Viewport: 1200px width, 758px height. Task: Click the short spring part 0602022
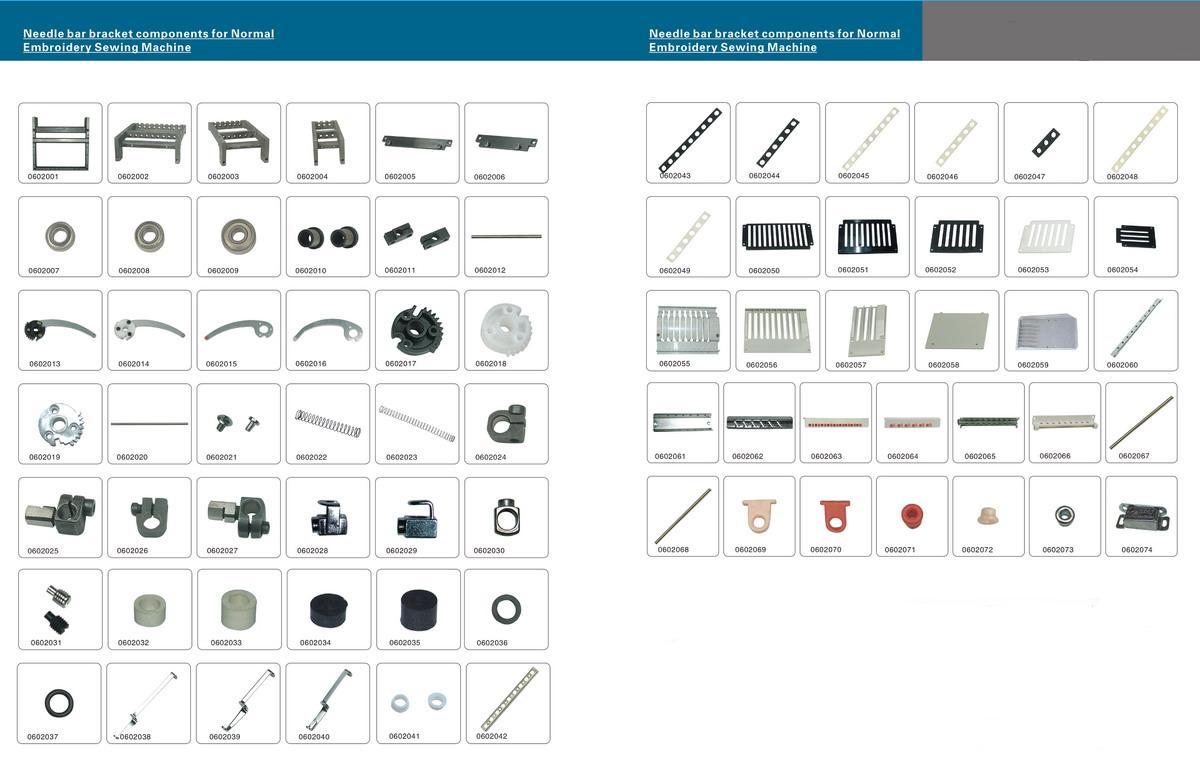[328, 423]
